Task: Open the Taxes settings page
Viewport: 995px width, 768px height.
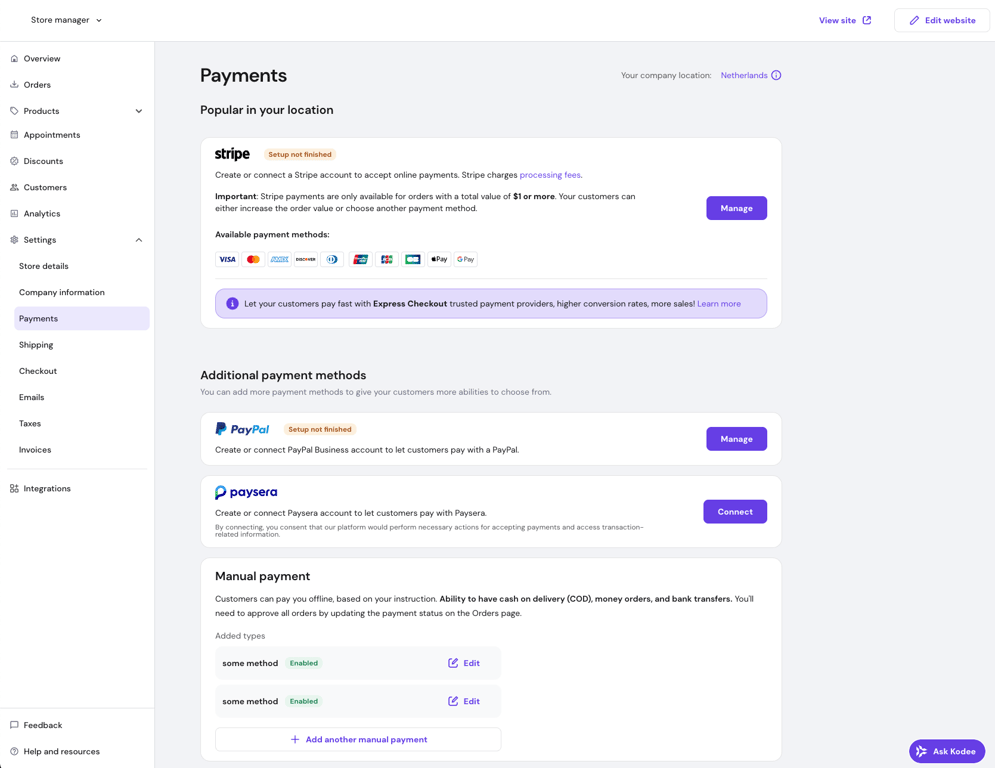Action: [29, 423]
